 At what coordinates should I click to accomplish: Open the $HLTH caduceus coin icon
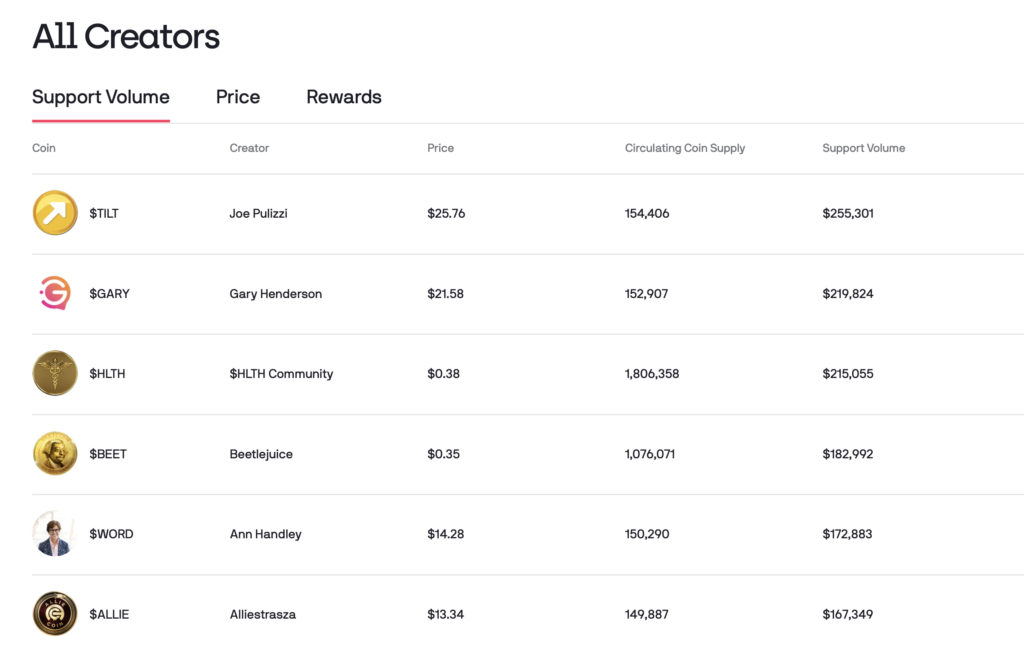click(55, 373)
